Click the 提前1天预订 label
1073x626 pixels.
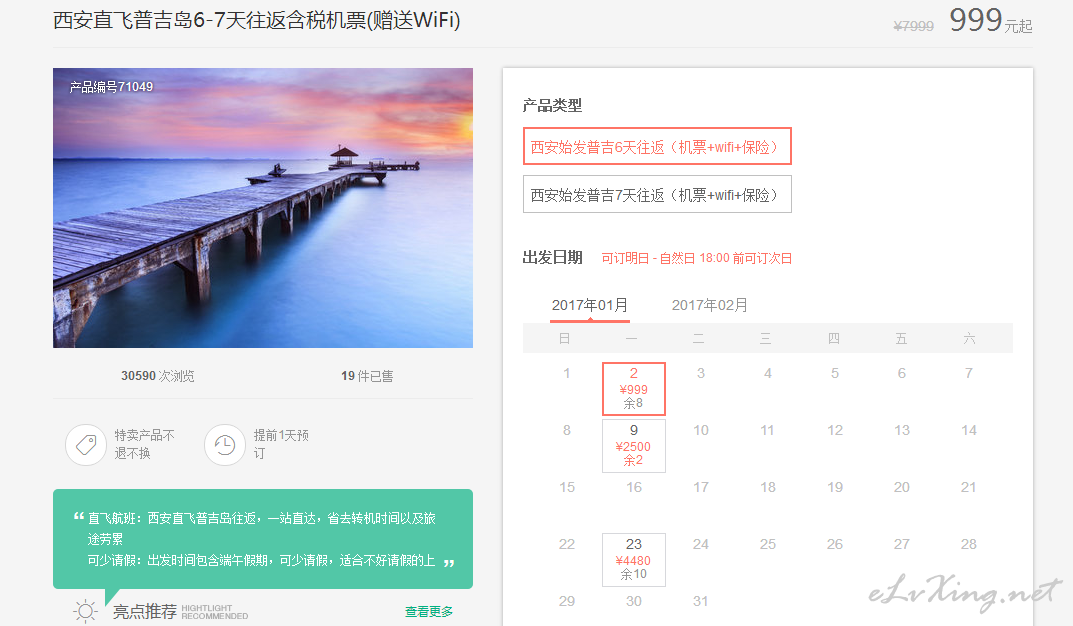281,444
